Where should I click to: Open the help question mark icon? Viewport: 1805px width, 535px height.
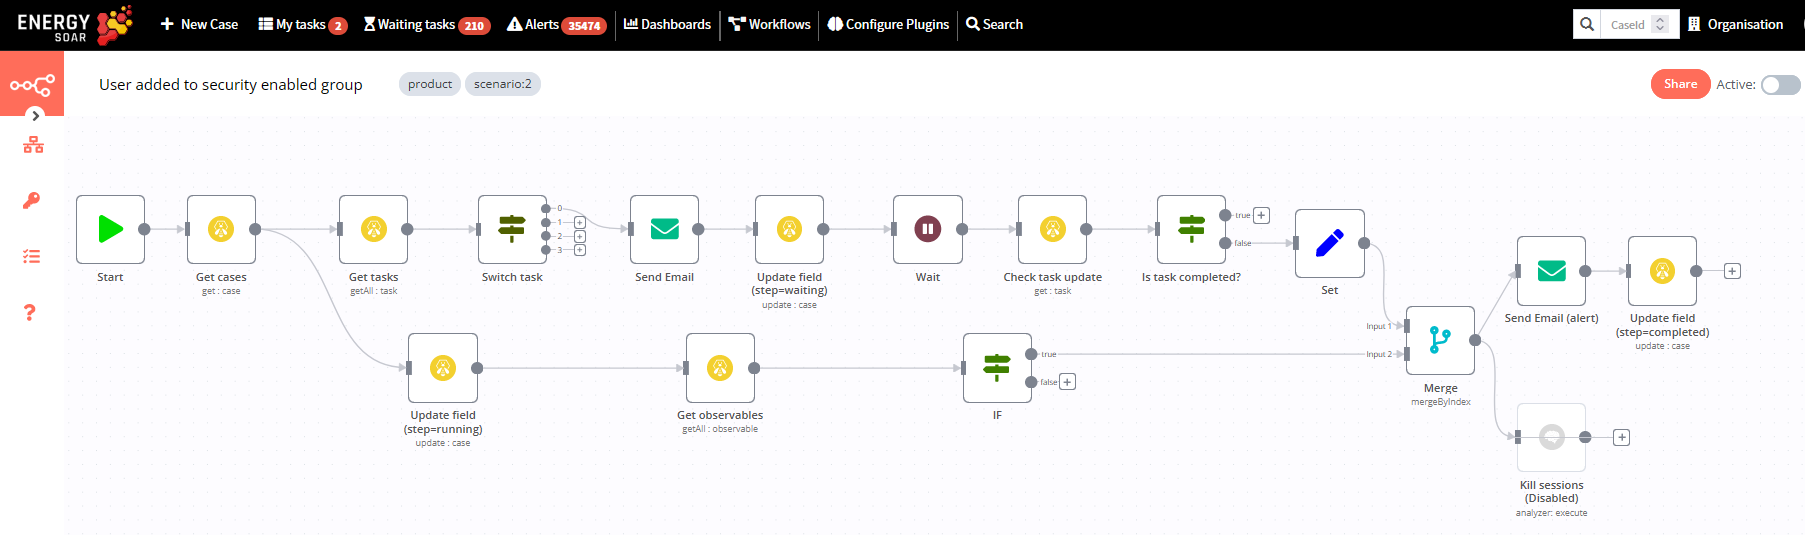coord(30,312)
